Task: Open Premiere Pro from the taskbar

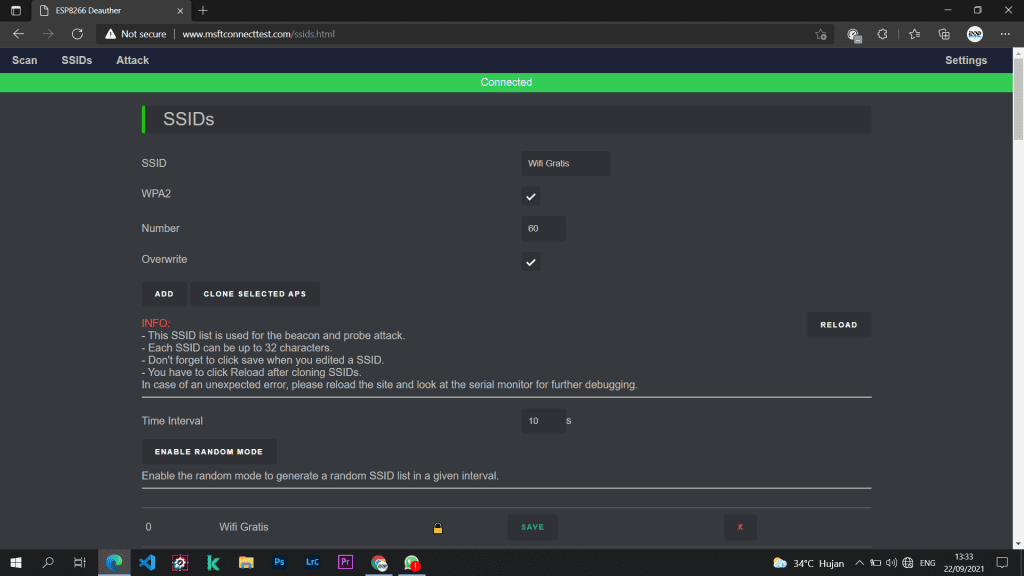Action: pos(346,563)
